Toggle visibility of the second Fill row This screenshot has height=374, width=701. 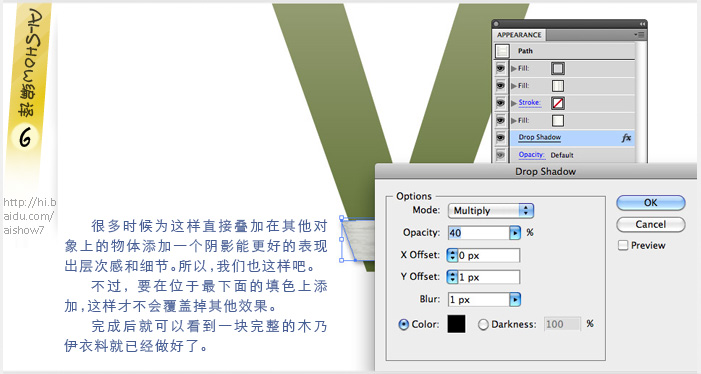click(500, 85)
